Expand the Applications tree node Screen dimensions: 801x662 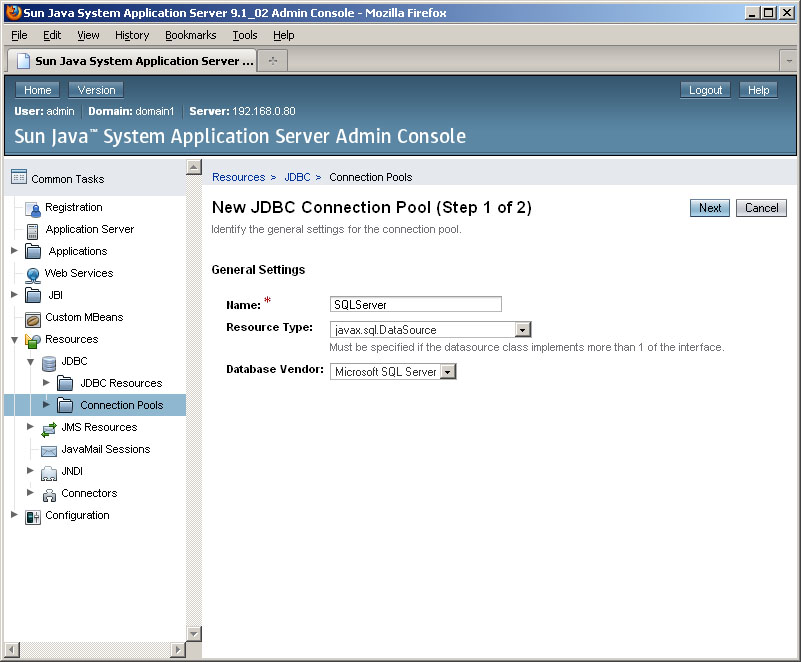tap(14, 250)
